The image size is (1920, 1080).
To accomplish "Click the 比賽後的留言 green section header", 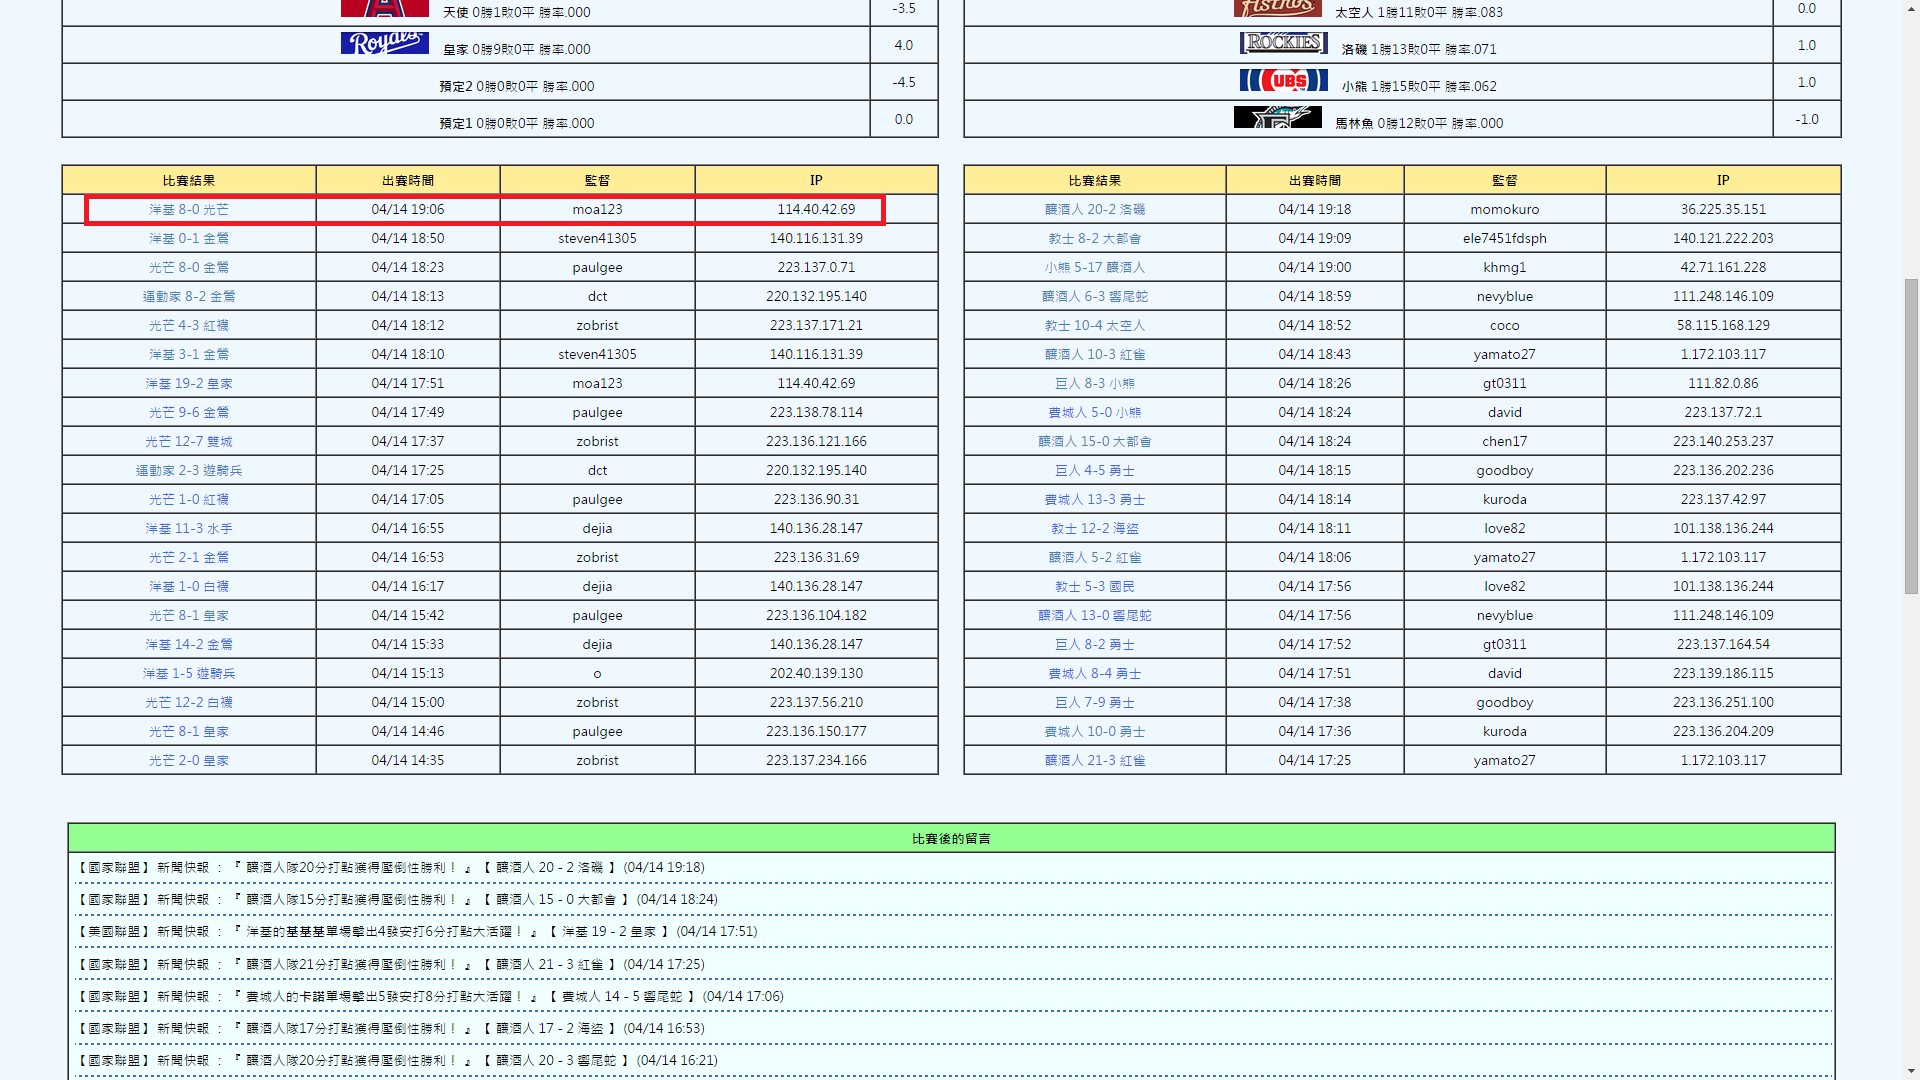I will pyautogui.click(x=950, y=839).
